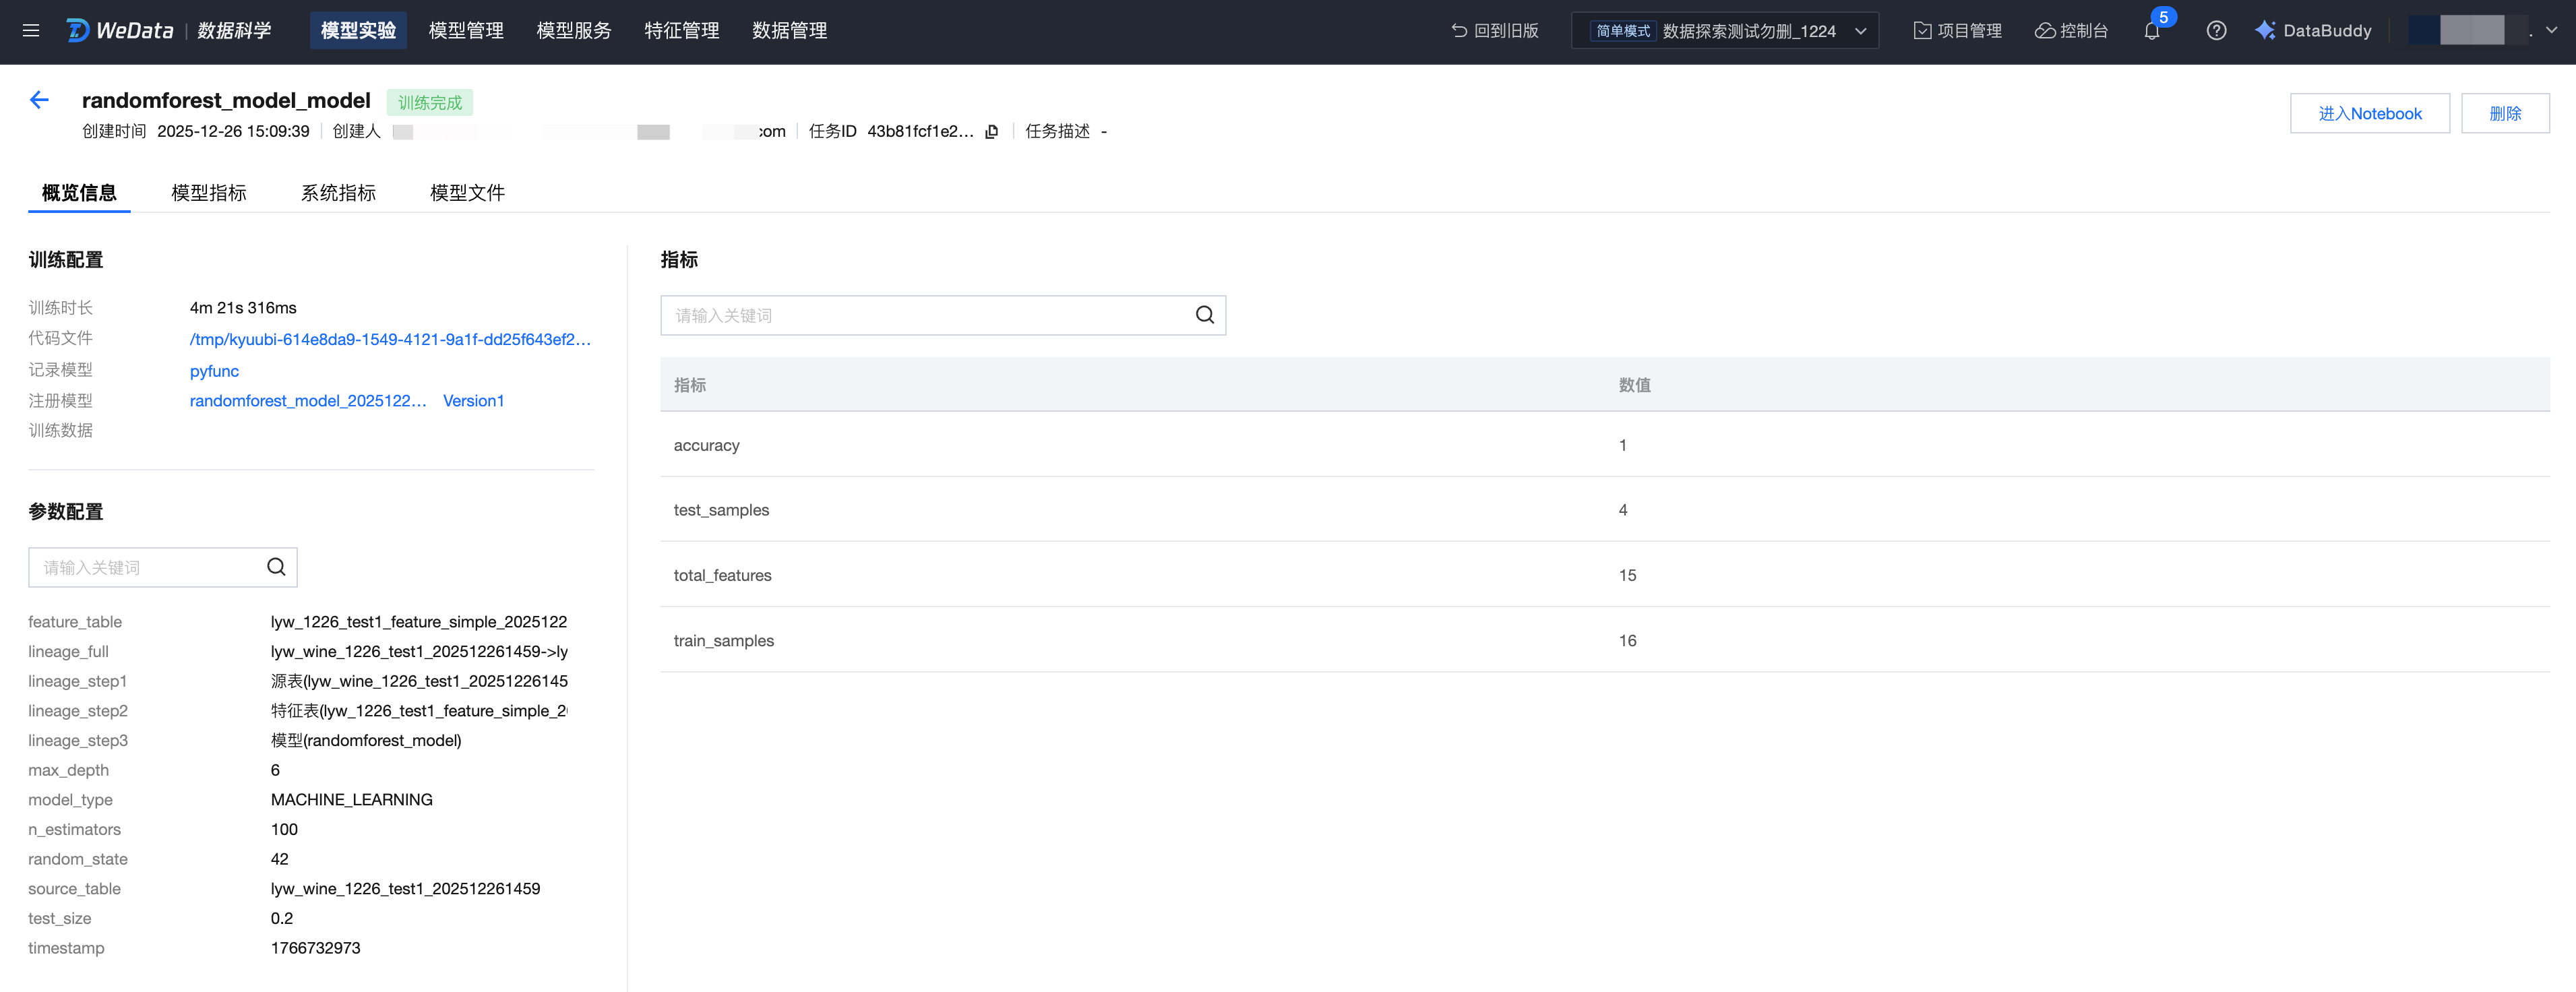Open the pyfunc recorded model link
2576x992 pixels.
[214, 371]
